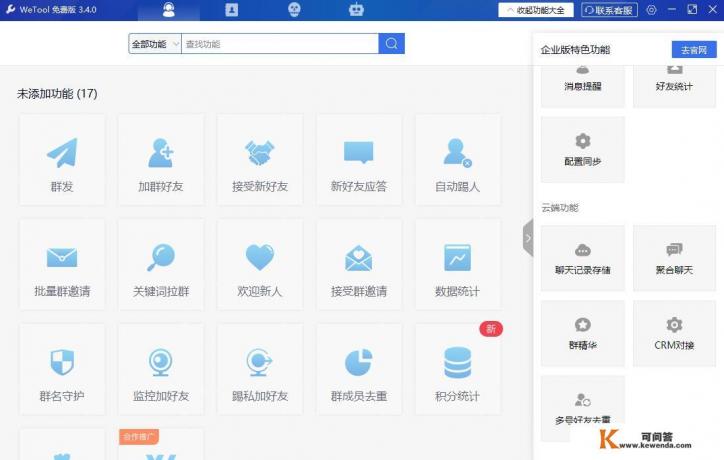This screenshot has height=460, width=724.
Task: Switch to the skull icon tab
Action: [294, 10]
